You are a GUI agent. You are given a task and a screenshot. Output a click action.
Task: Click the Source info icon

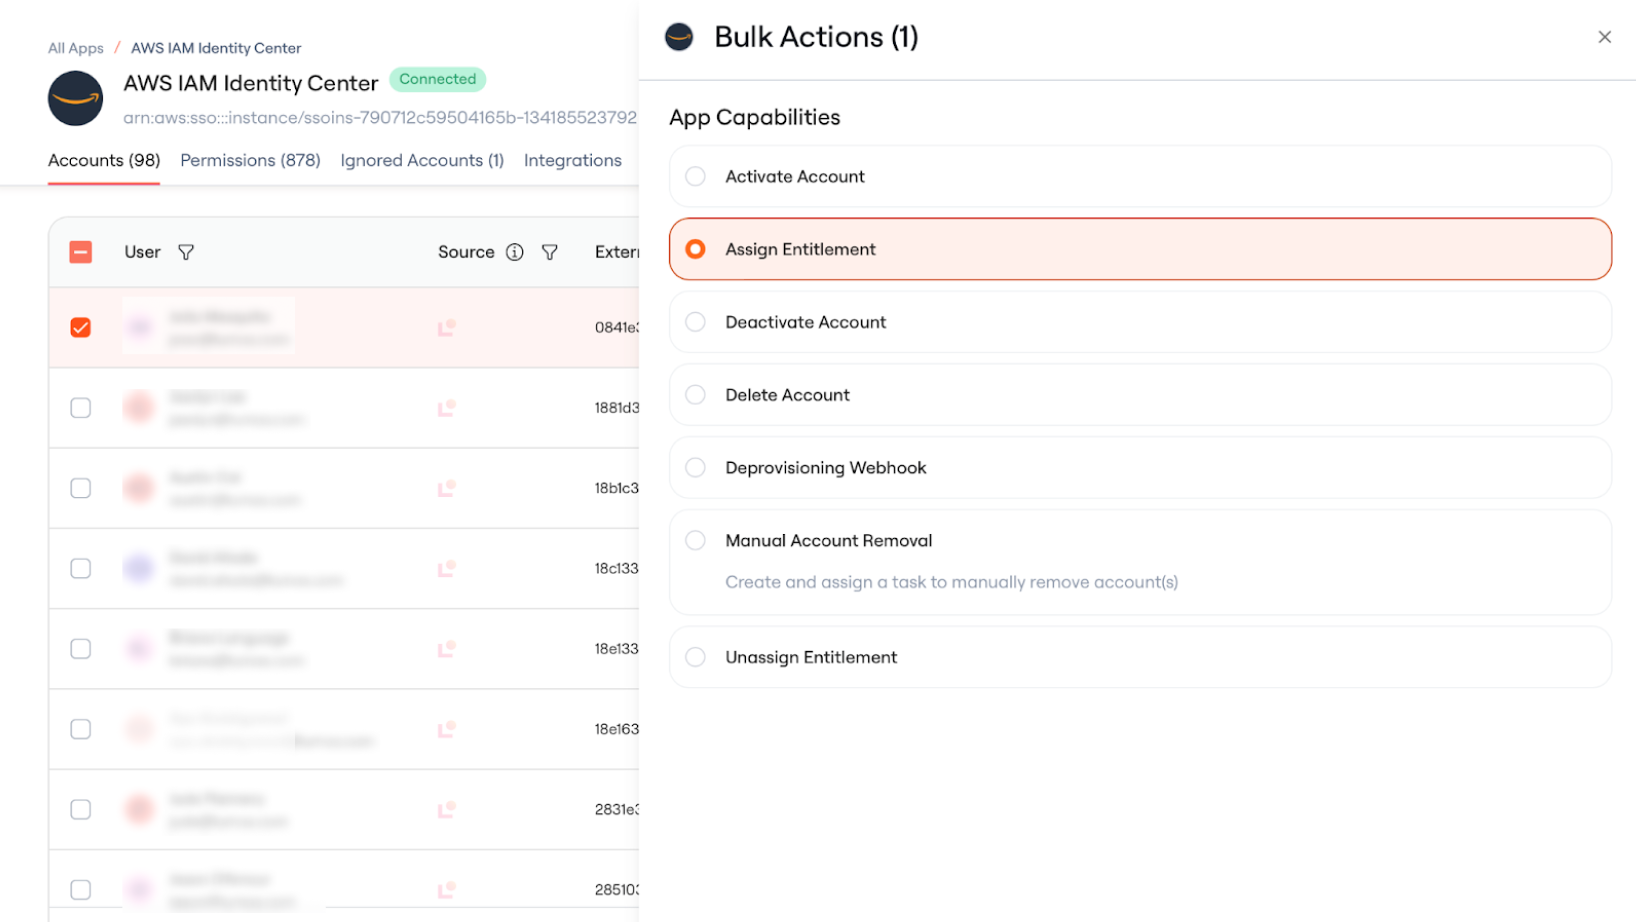[515, 252]
